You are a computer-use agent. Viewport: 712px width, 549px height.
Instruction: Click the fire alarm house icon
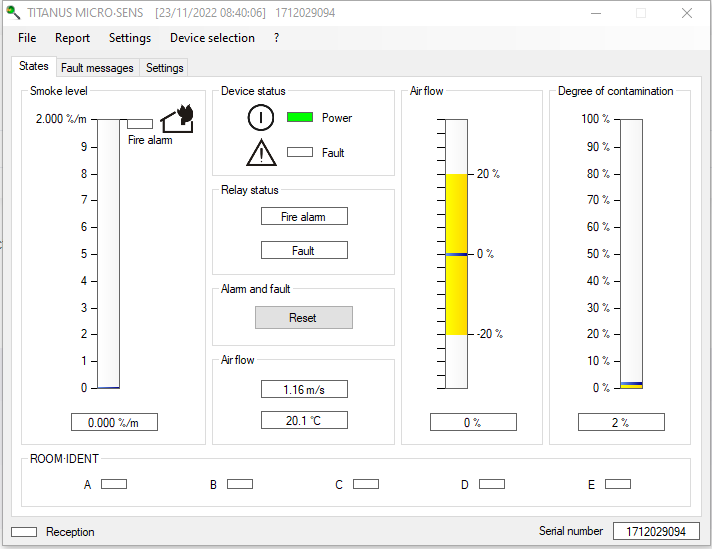[x=177, y=119]
